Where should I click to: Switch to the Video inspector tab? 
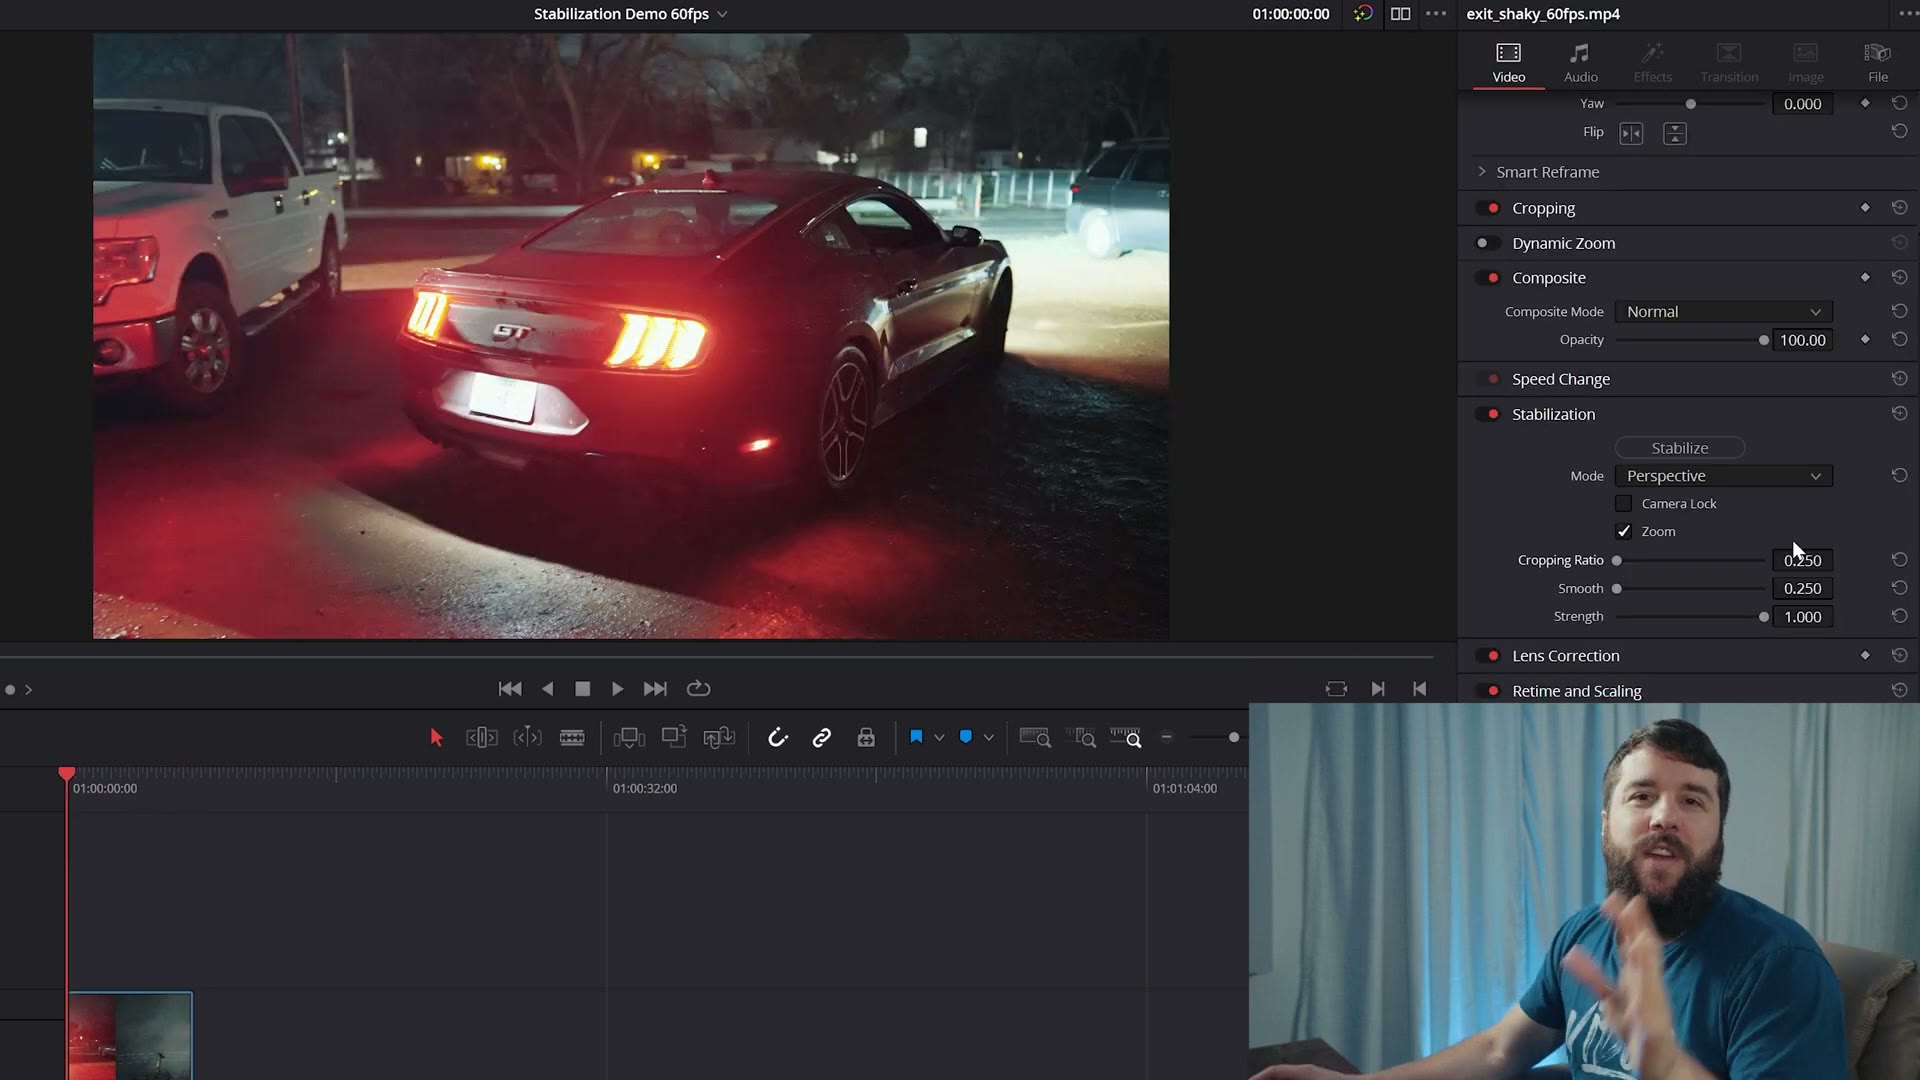1509,62
